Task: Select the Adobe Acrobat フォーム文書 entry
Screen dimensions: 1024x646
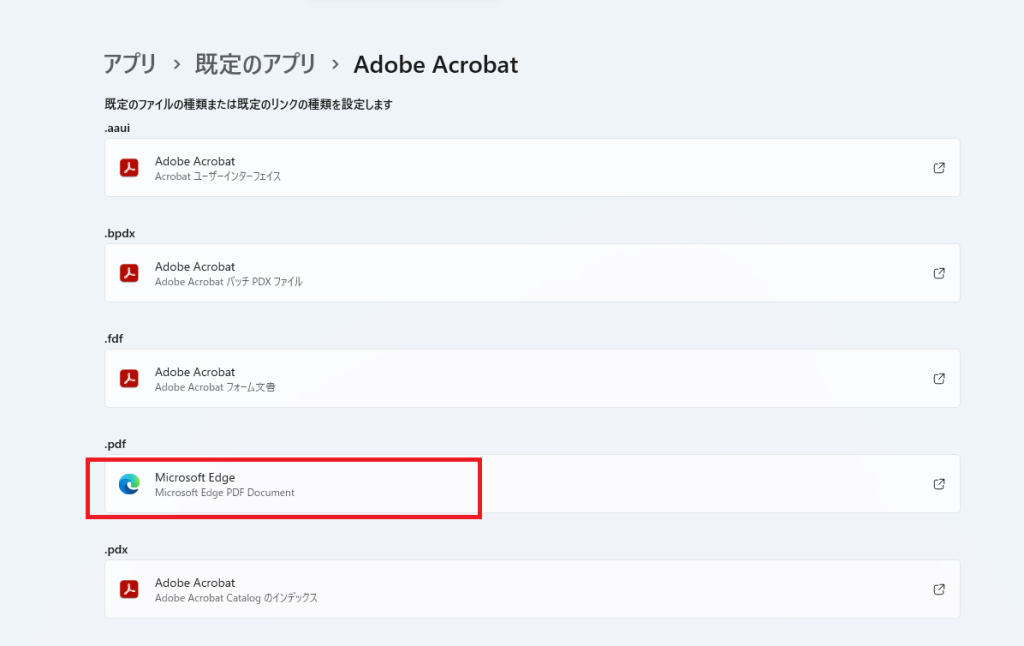Action: pyautogui.click(x=532, y=379)
